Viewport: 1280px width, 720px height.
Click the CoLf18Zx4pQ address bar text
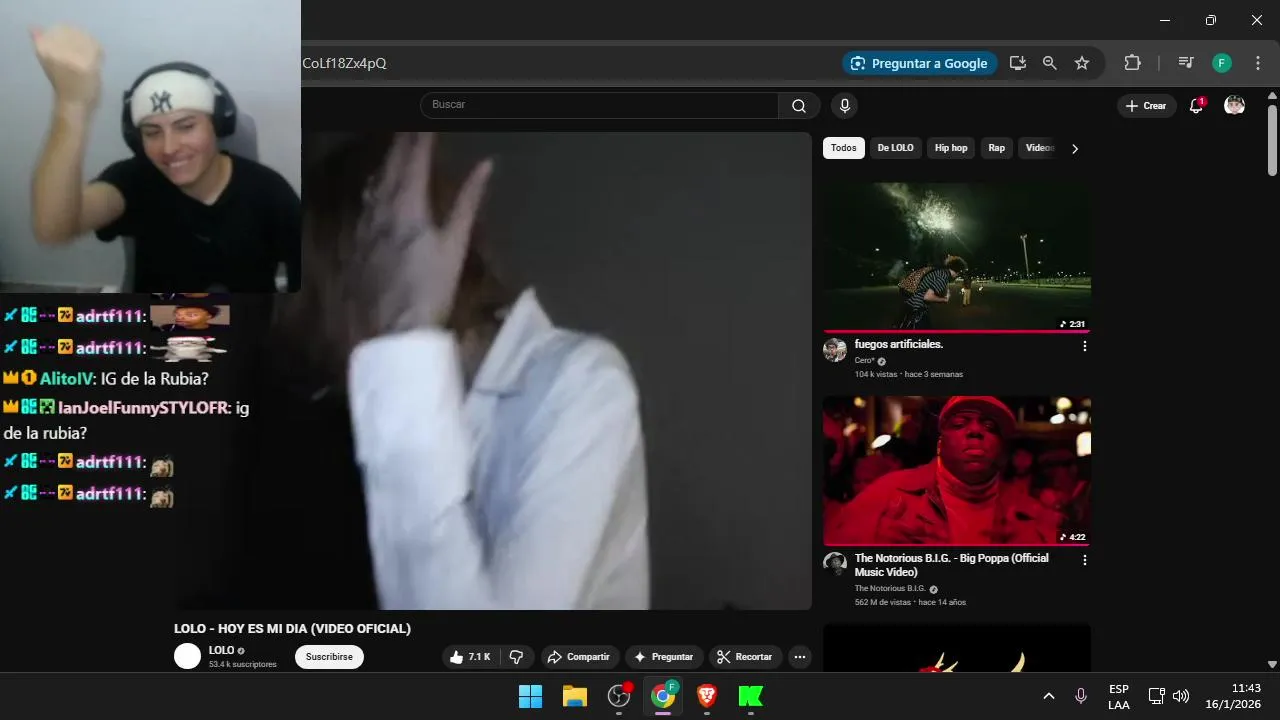(x=344, y=63)
